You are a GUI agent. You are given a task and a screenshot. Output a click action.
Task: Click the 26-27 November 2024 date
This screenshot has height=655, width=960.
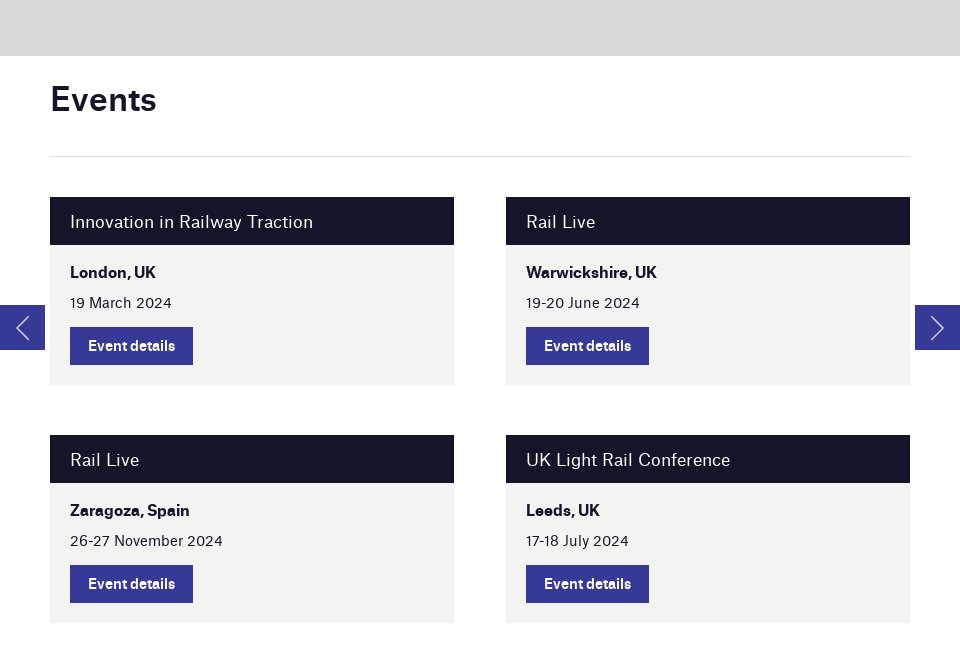[x=146, y=540]
